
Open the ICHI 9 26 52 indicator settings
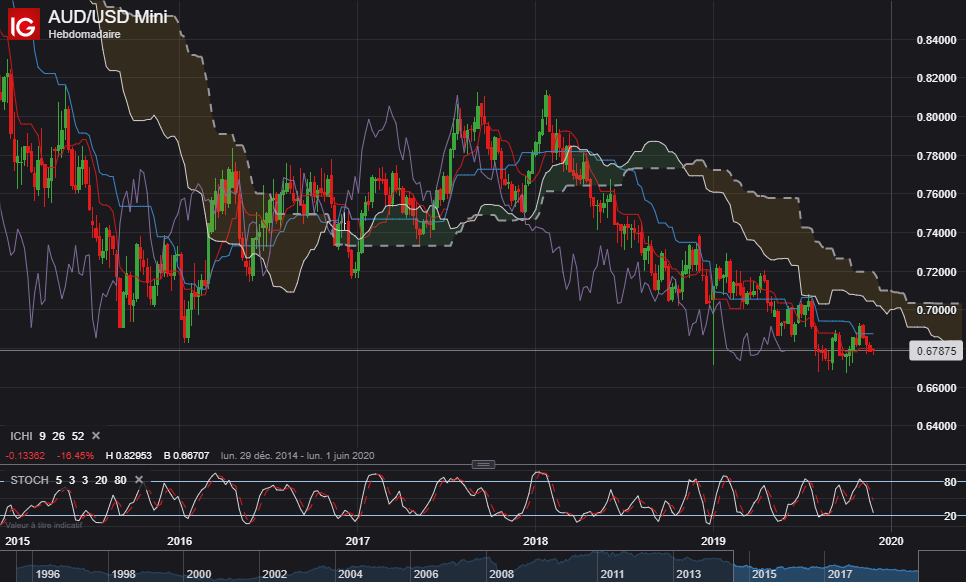tap(47, 436)
